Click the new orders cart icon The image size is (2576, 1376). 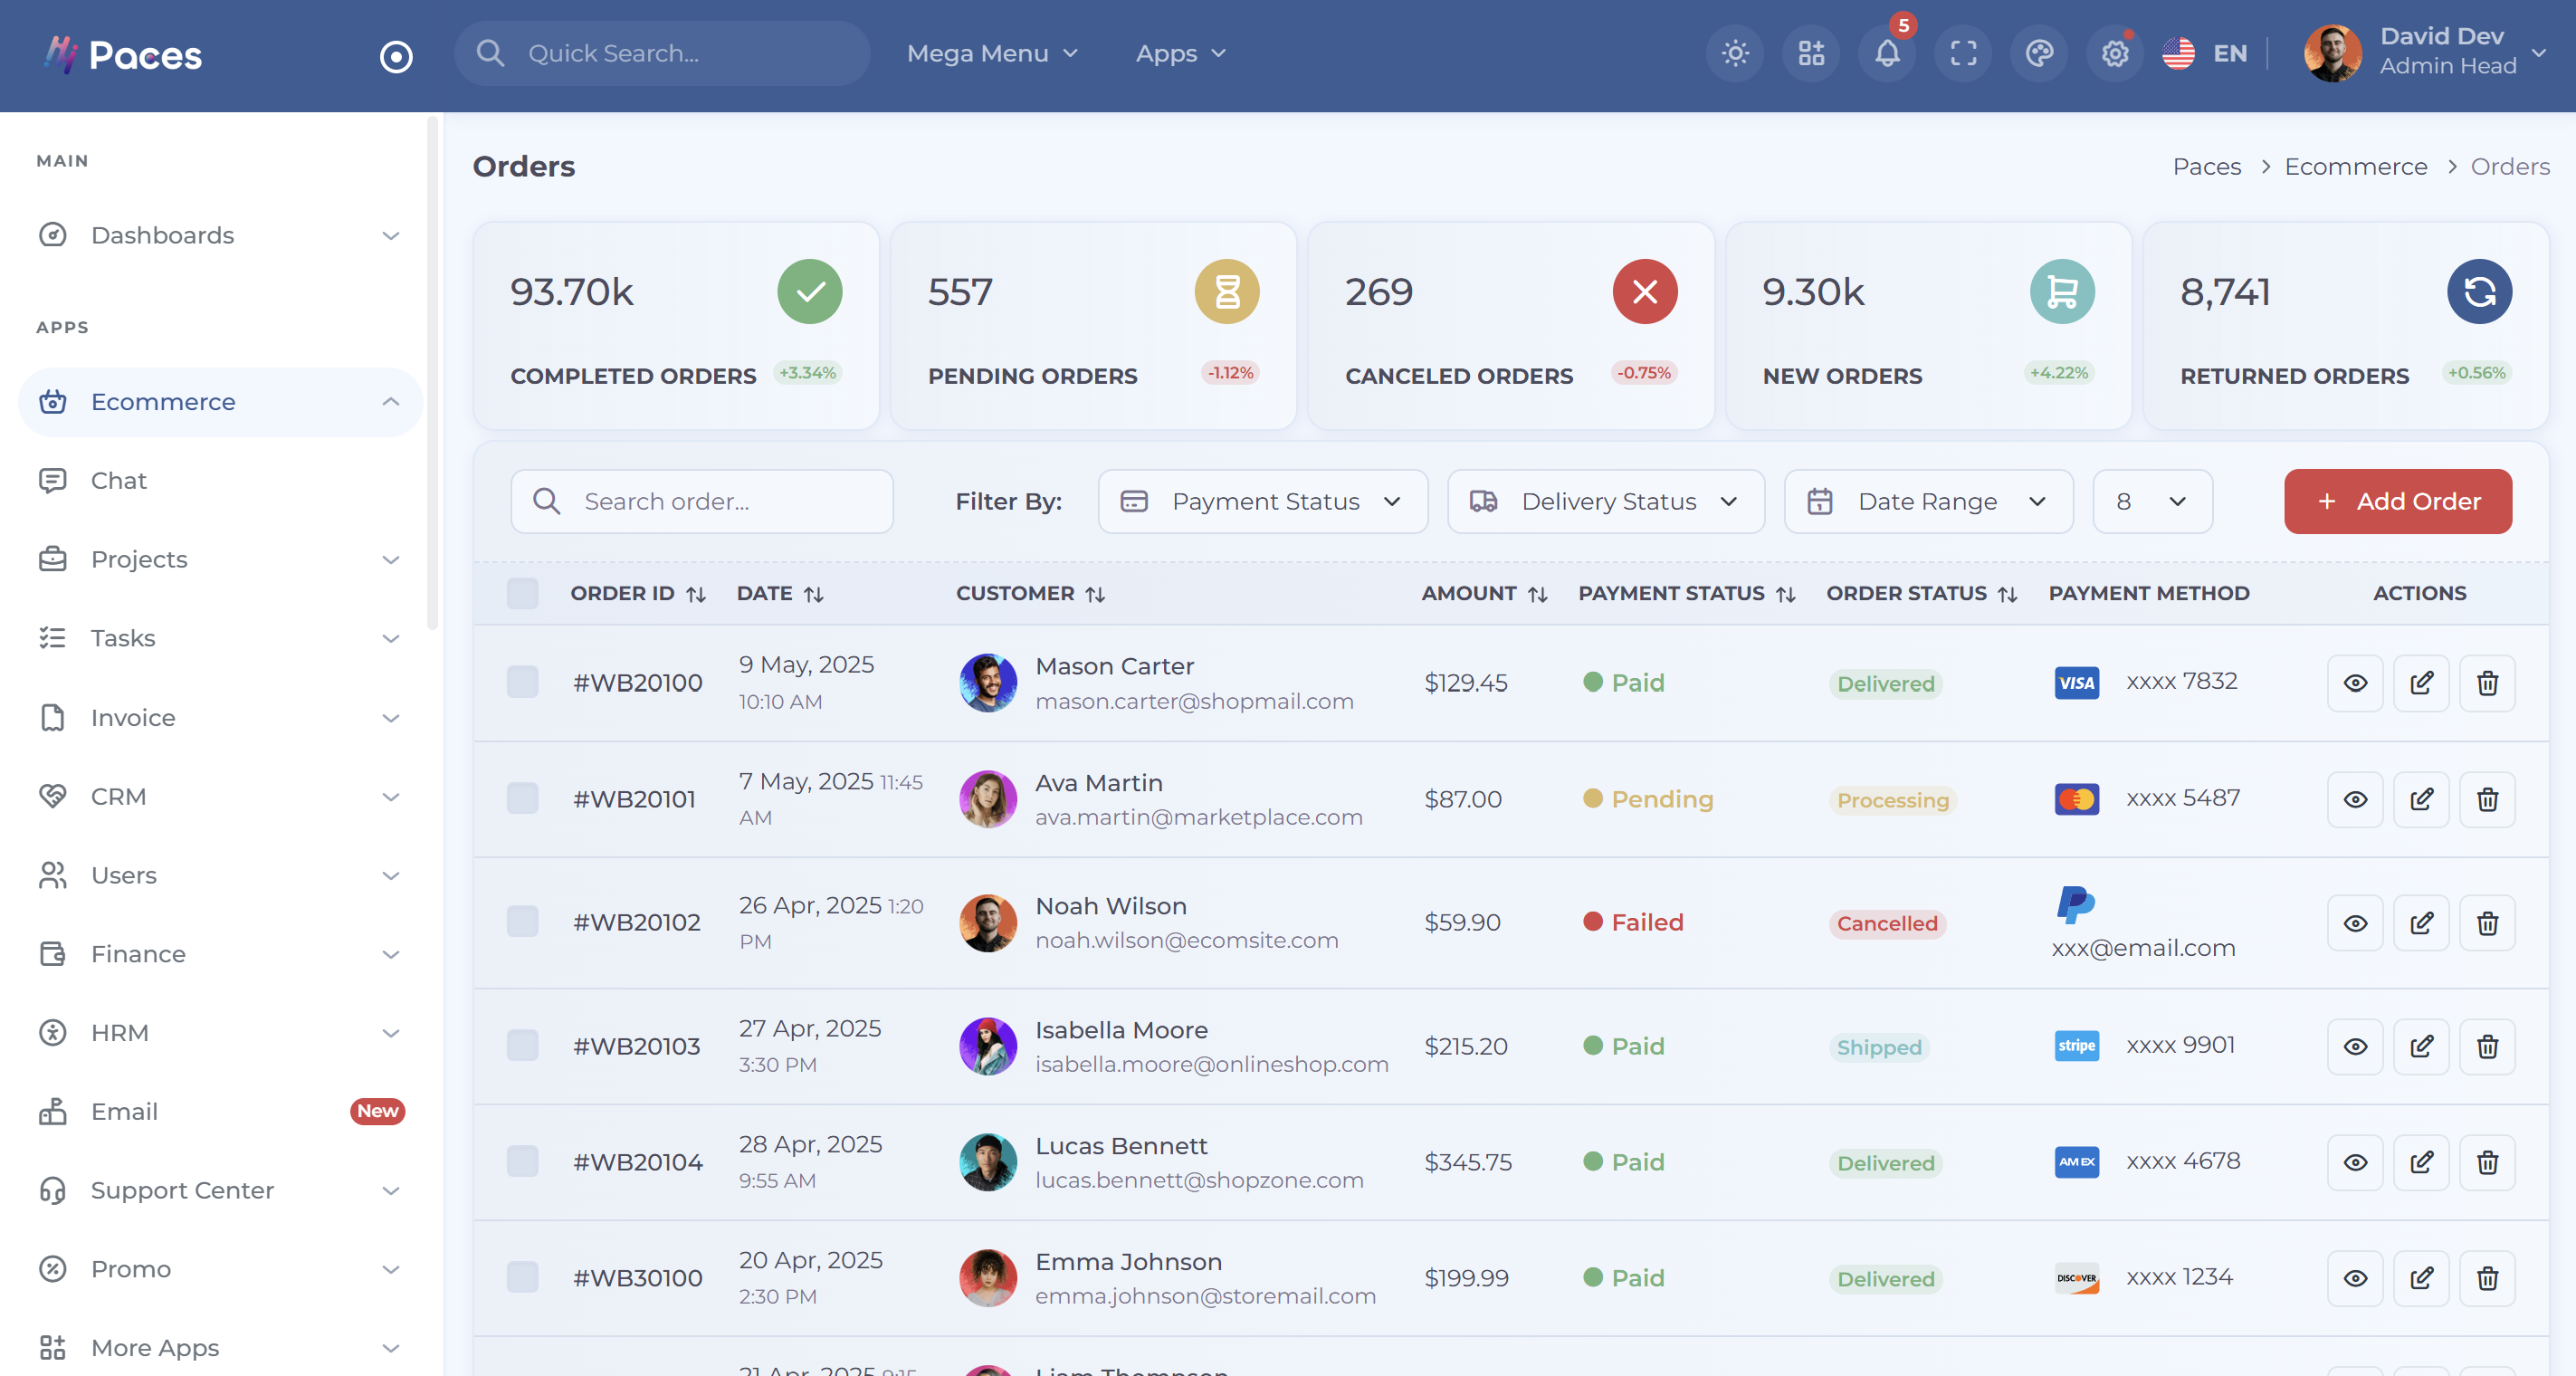(x=2062, y=291)
